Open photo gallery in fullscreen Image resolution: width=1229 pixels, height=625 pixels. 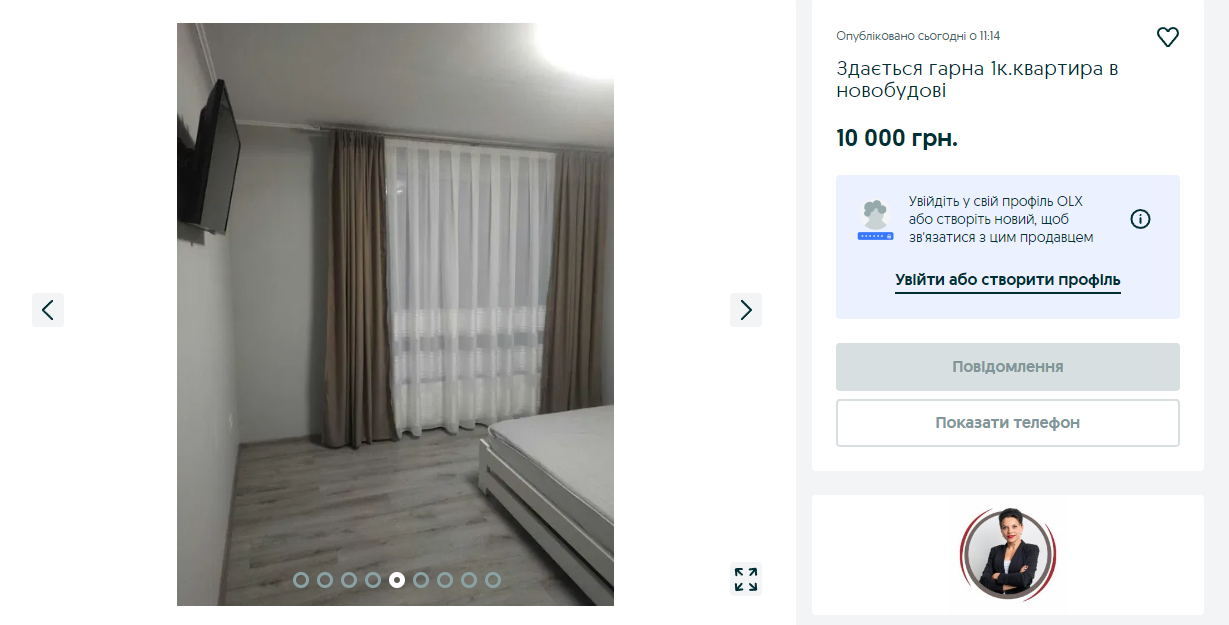(x=746, y=579)
